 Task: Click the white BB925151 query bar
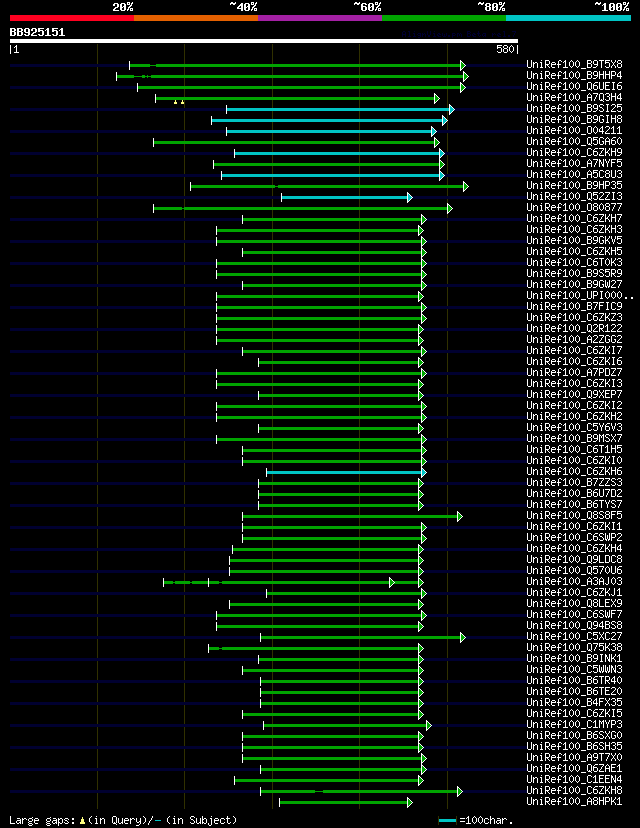pos(263,41)
